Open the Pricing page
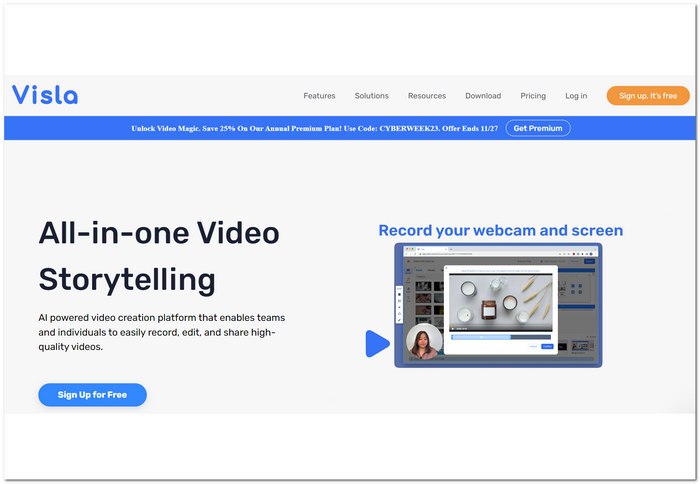700x484 pixels. (x=532, y=96)
